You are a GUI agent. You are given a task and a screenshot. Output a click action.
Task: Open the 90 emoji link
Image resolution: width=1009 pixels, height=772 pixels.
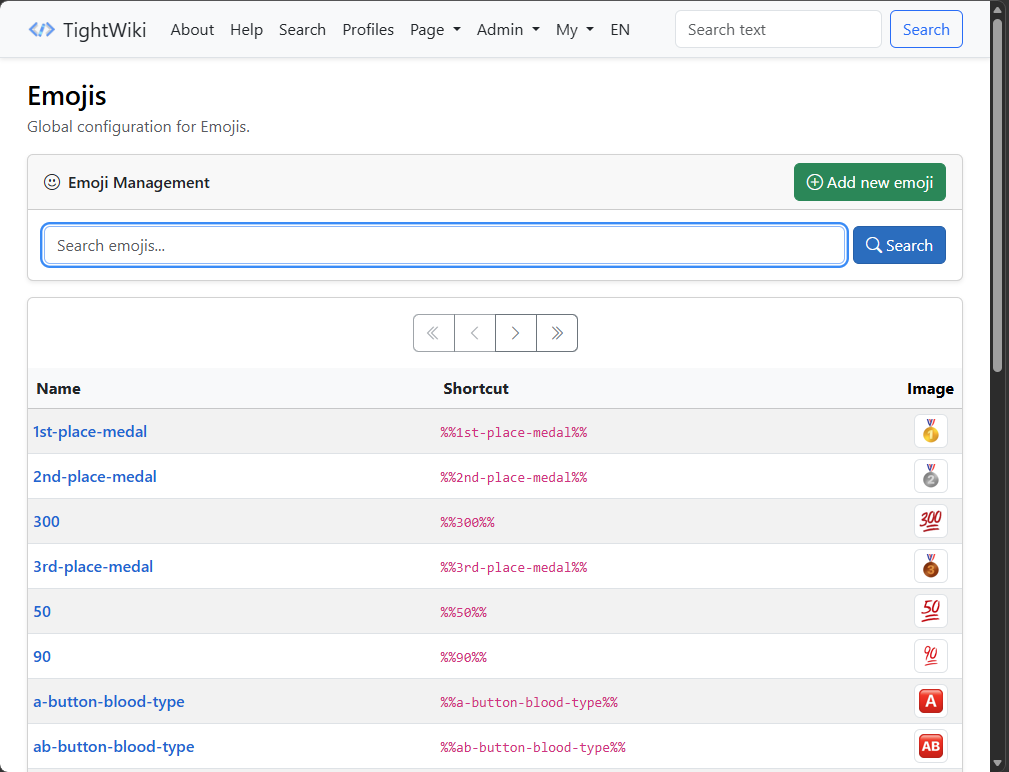click(42, 657)
